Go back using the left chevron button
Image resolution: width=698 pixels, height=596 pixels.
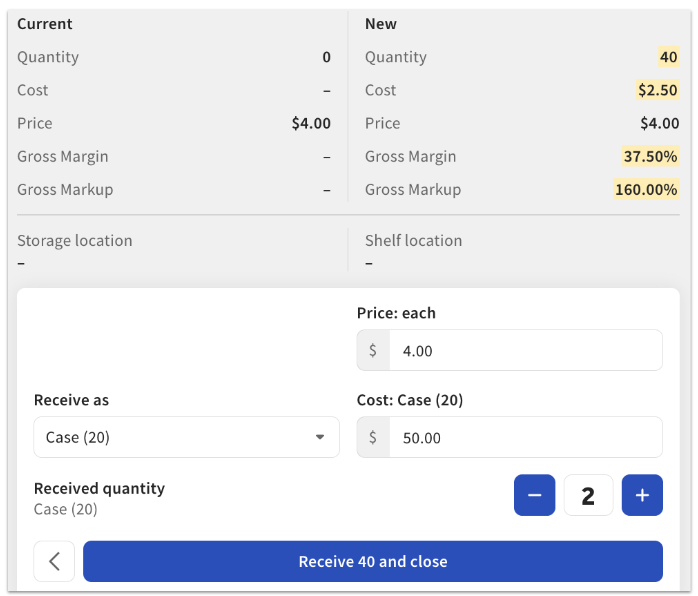54,561
